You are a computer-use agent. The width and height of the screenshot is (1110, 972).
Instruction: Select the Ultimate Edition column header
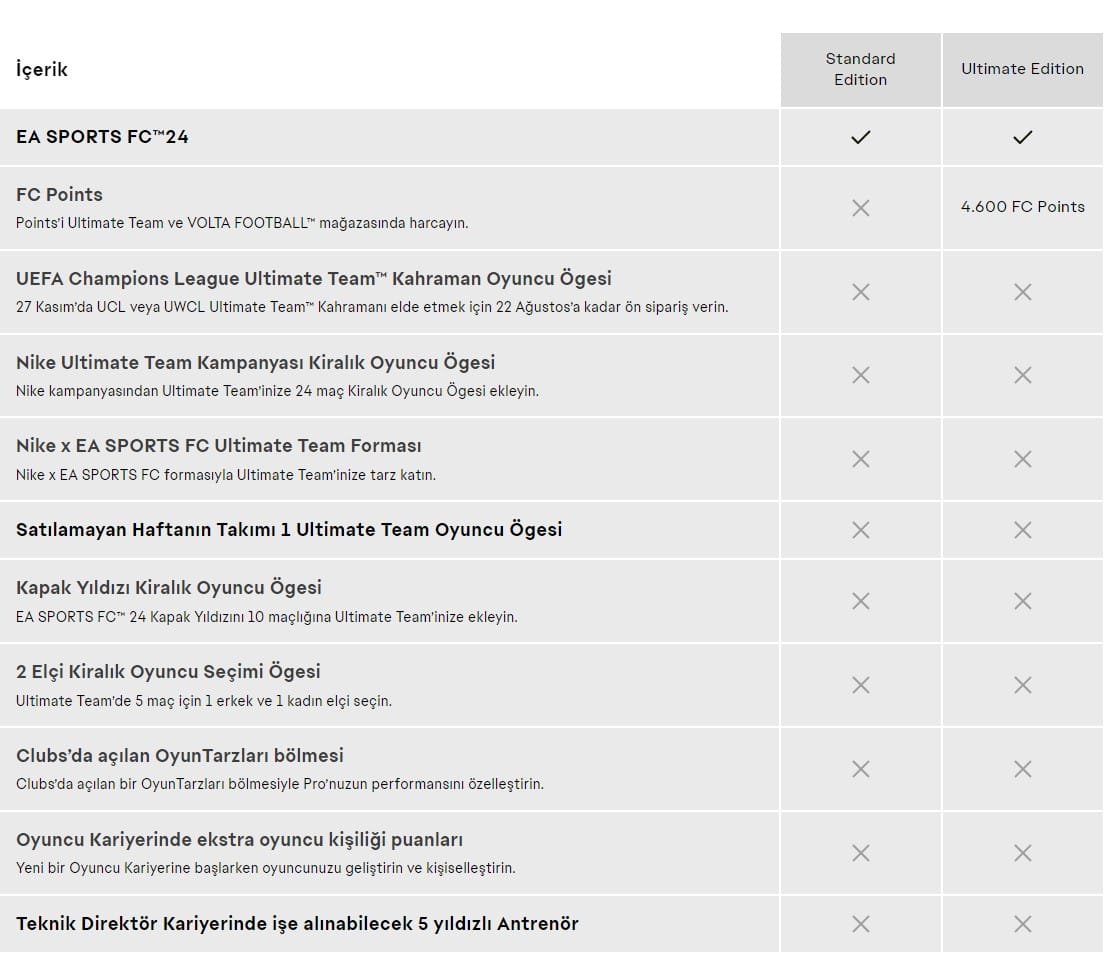[x=1022, y=69]
